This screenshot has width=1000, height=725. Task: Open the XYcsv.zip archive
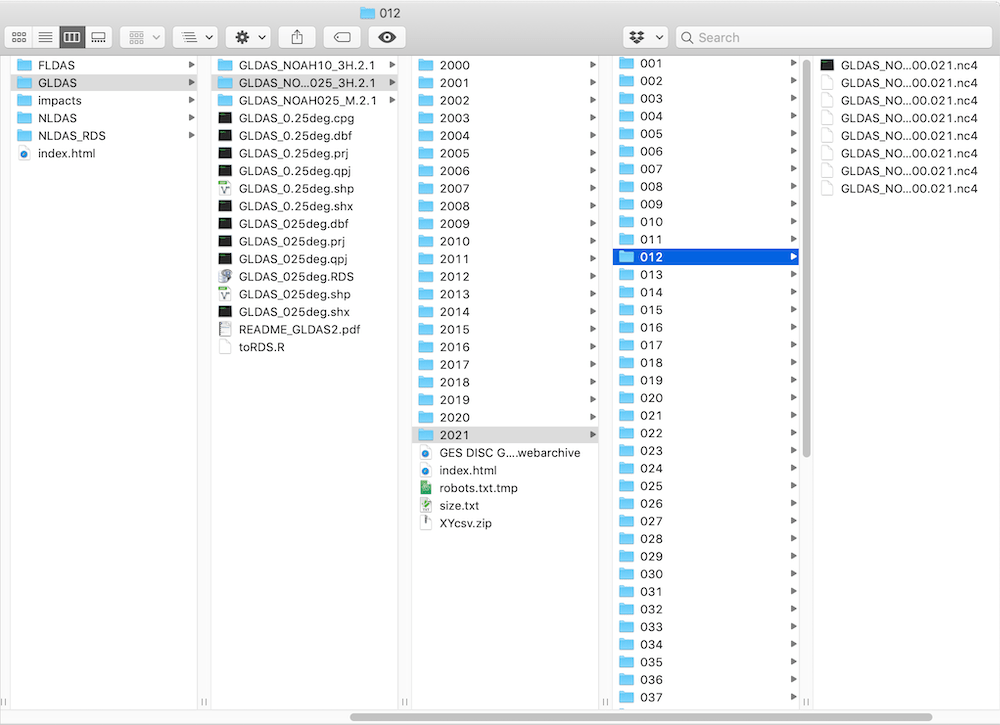click(465, 523)
